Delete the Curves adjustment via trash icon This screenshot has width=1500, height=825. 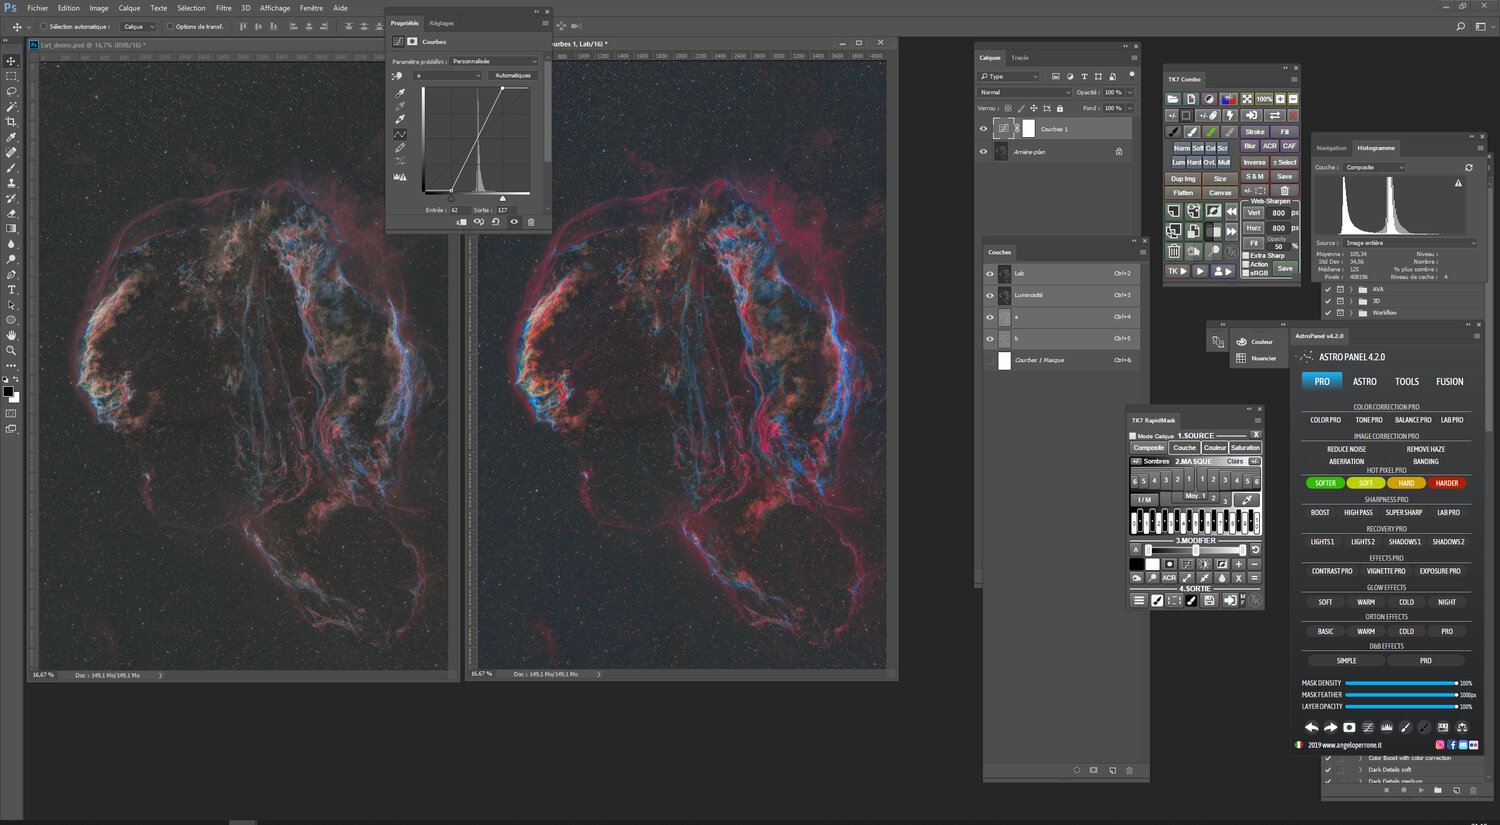click(x=531, y=222)
